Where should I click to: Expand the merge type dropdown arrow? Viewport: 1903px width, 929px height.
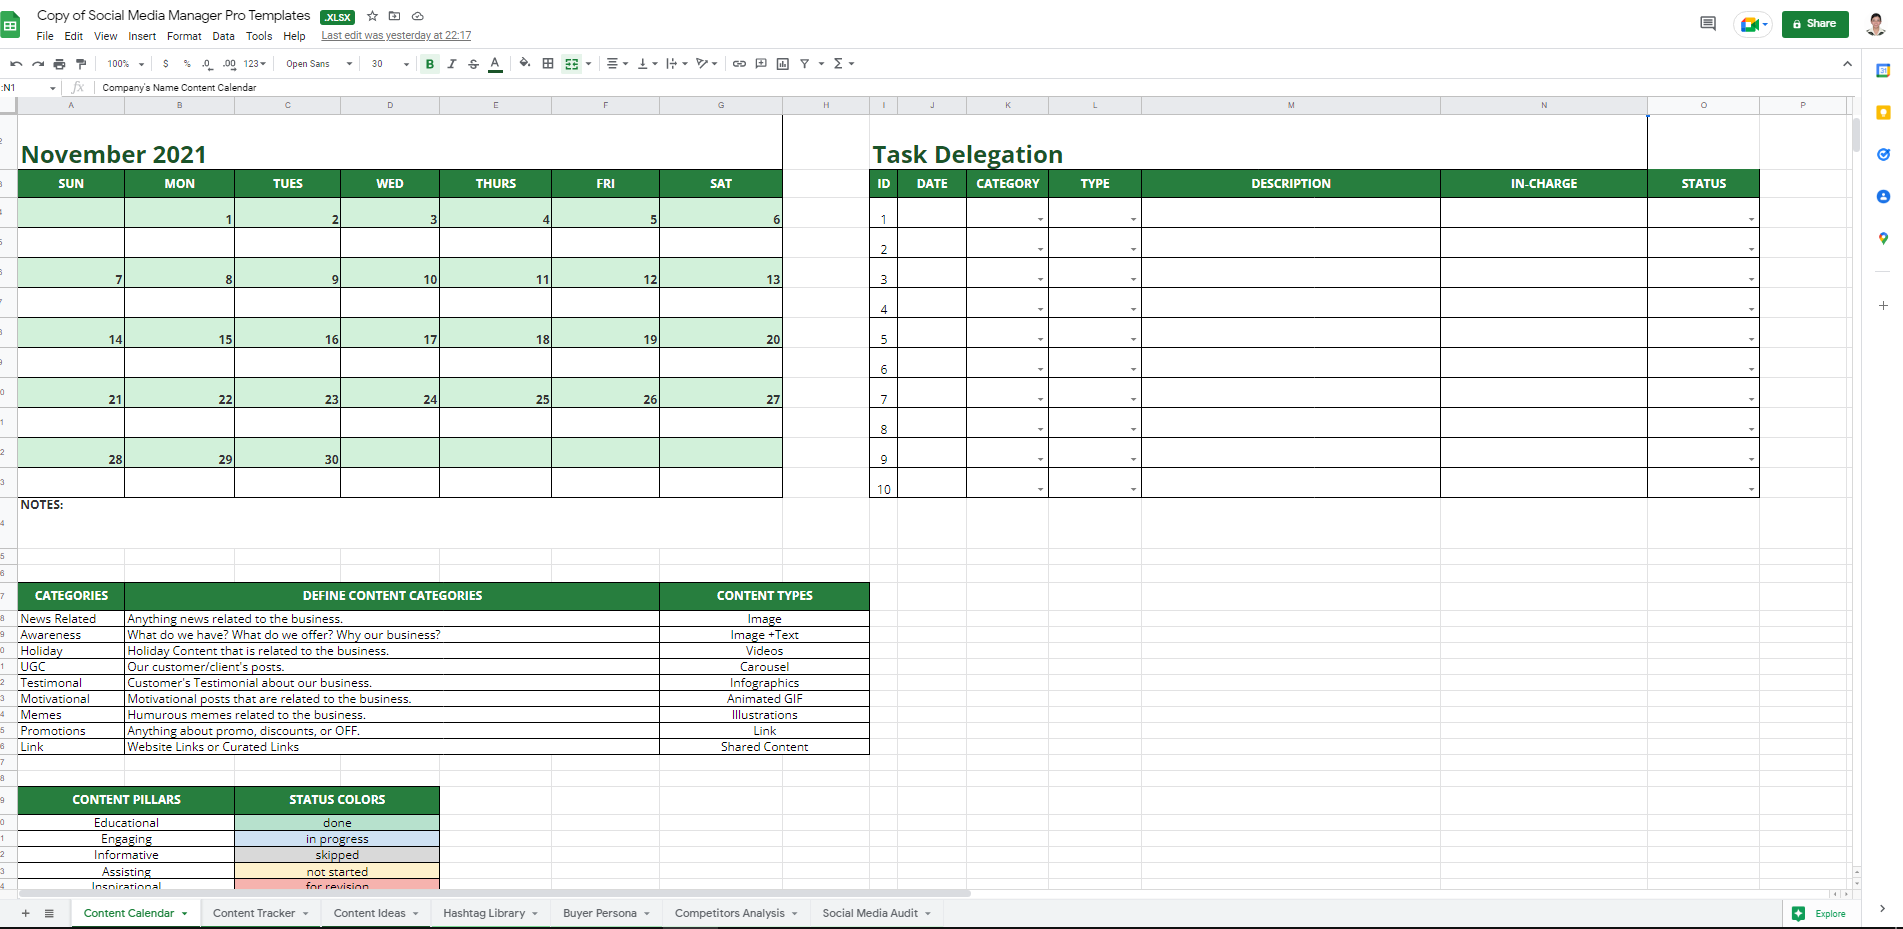[x=589, y=64]
